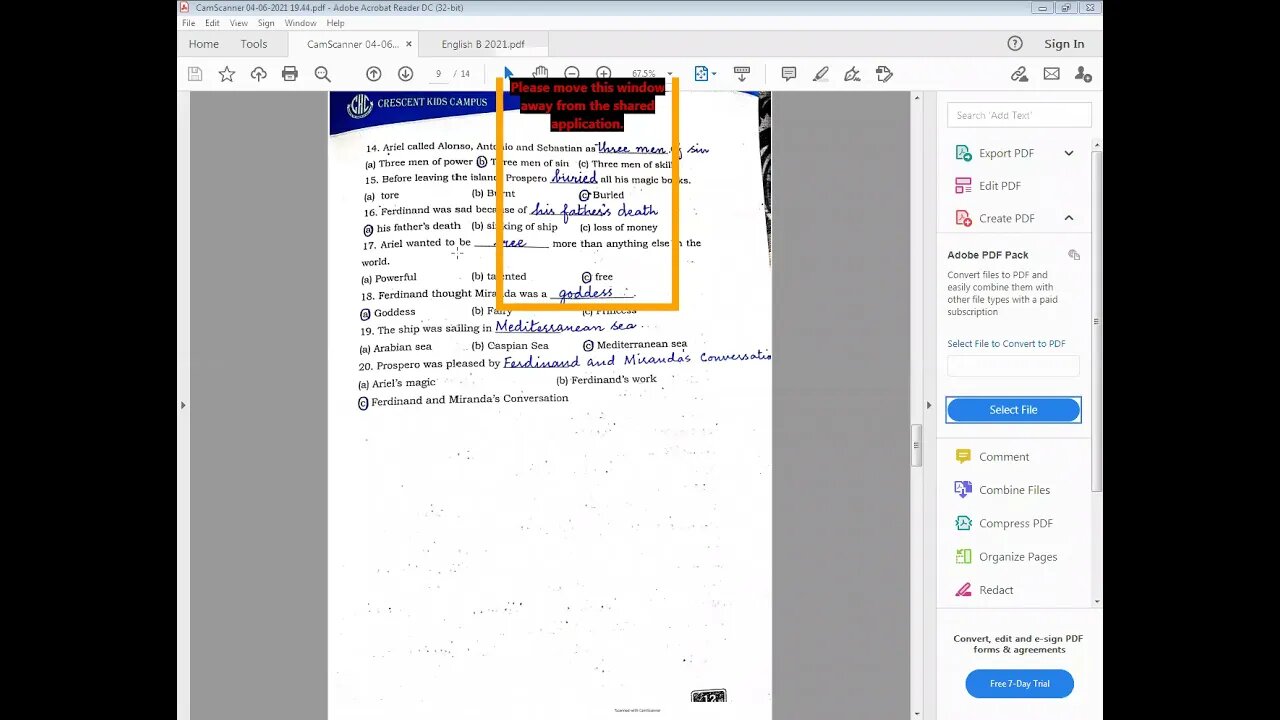The width and height of the screenshot is (1280, 720).
Task: Choose the Selection arrow tool
Action: click(508, 73)
